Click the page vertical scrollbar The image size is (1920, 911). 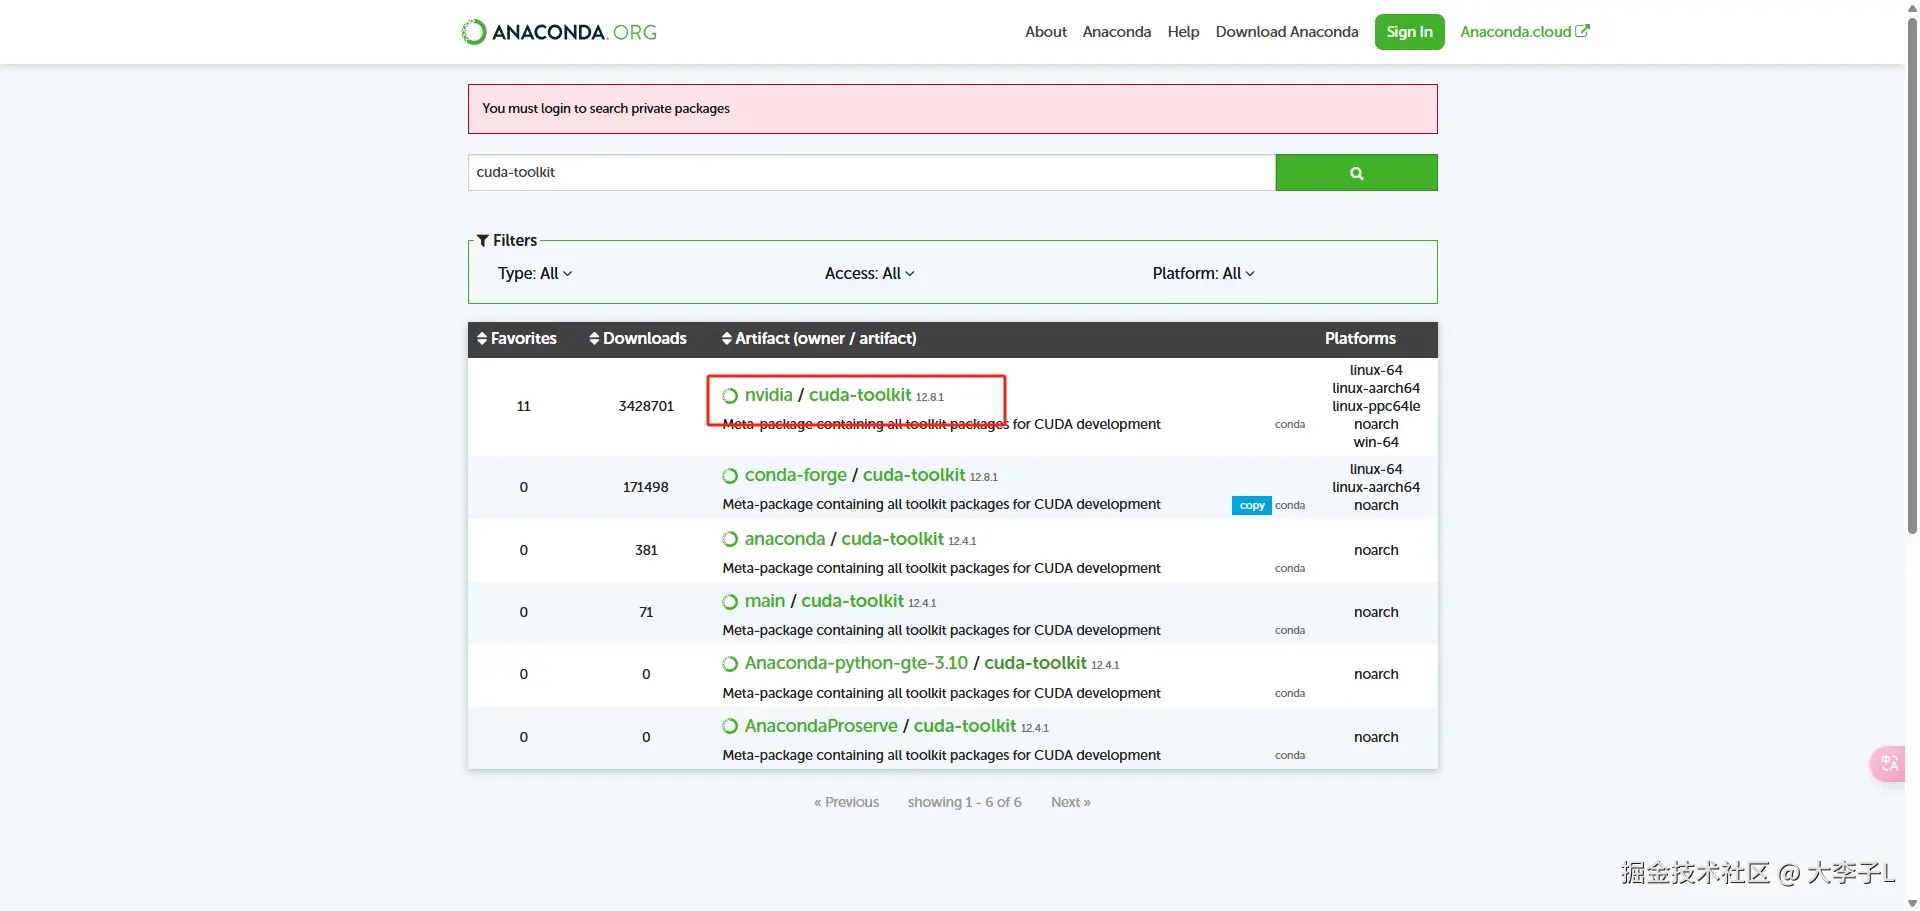pos(1912,275)
